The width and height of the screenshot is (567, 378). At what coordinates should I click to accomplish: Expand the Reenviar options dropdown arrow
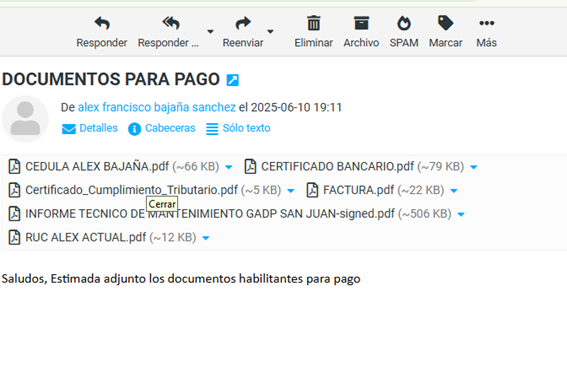pyautogui.click(x=270, y=31)
